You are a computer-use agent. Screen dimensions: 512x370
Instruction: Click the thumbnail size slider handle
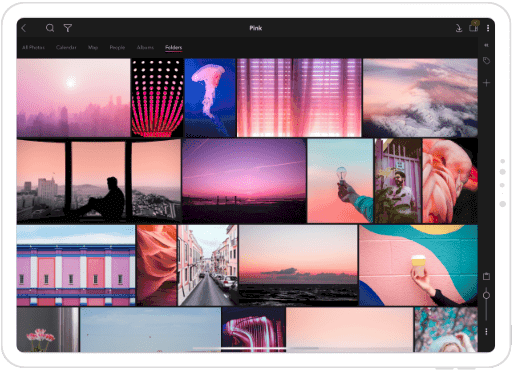(486, 295)
